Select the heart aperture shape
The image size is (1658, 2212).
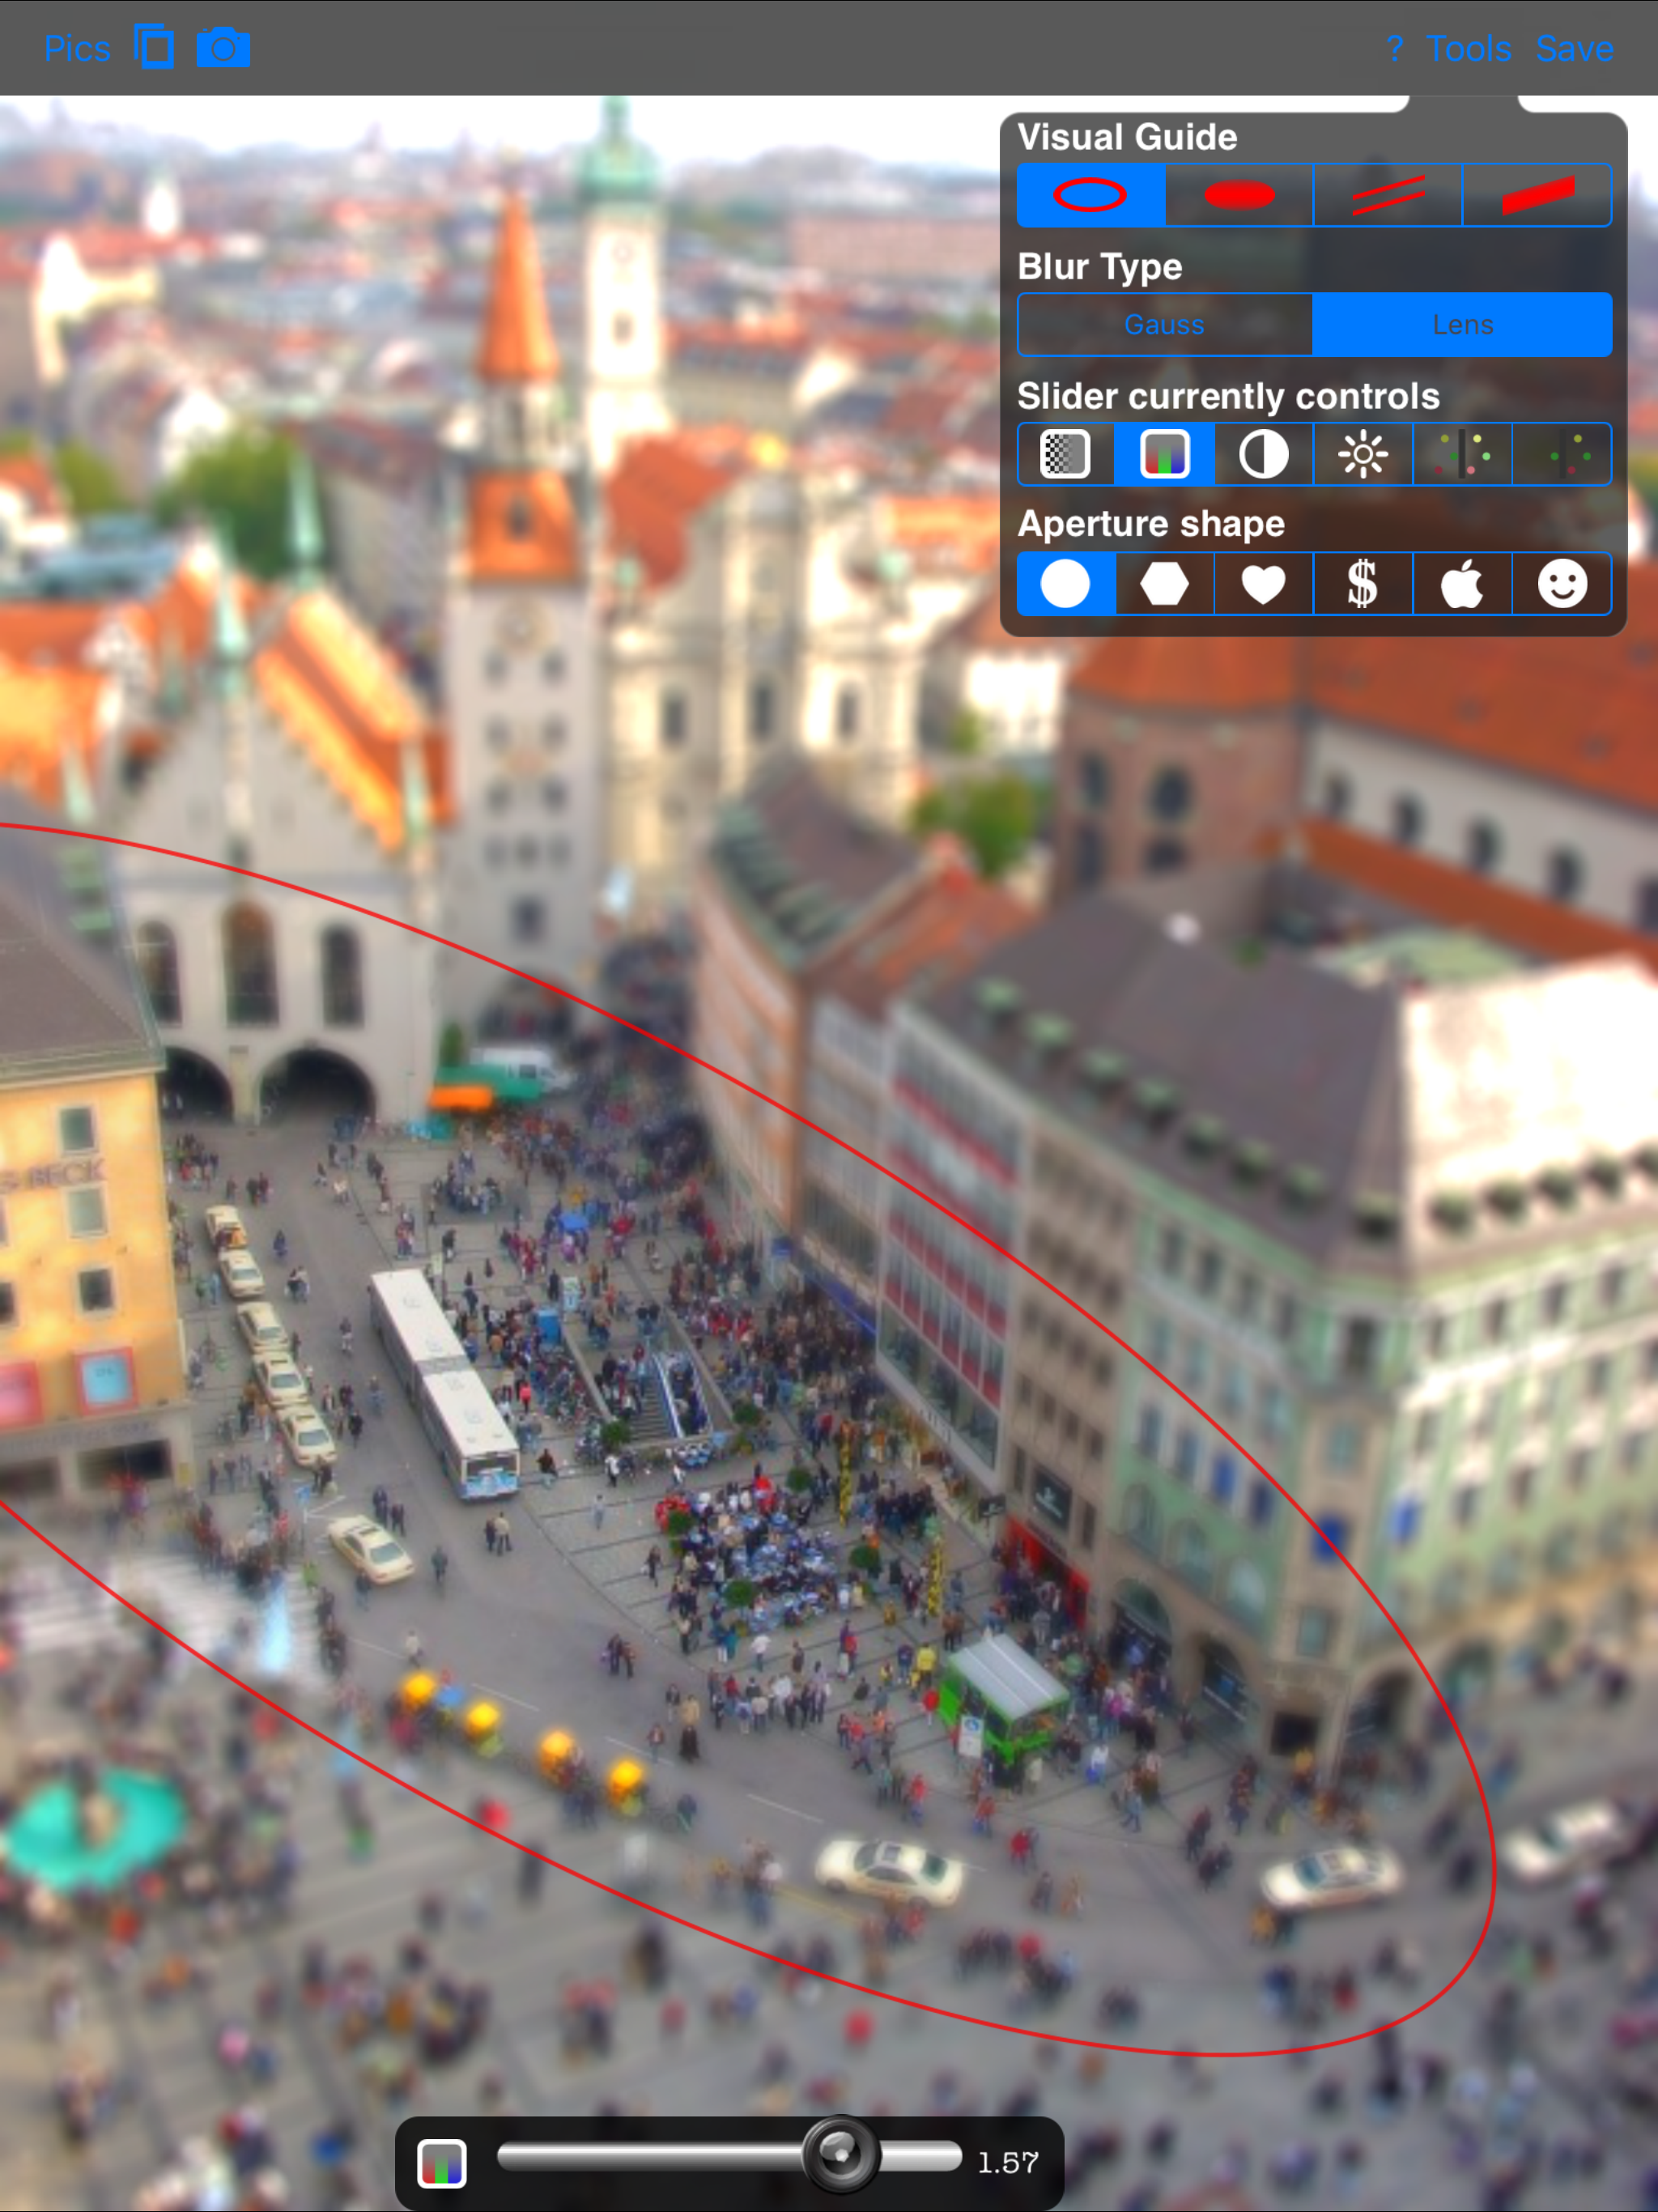[1263, 584]
